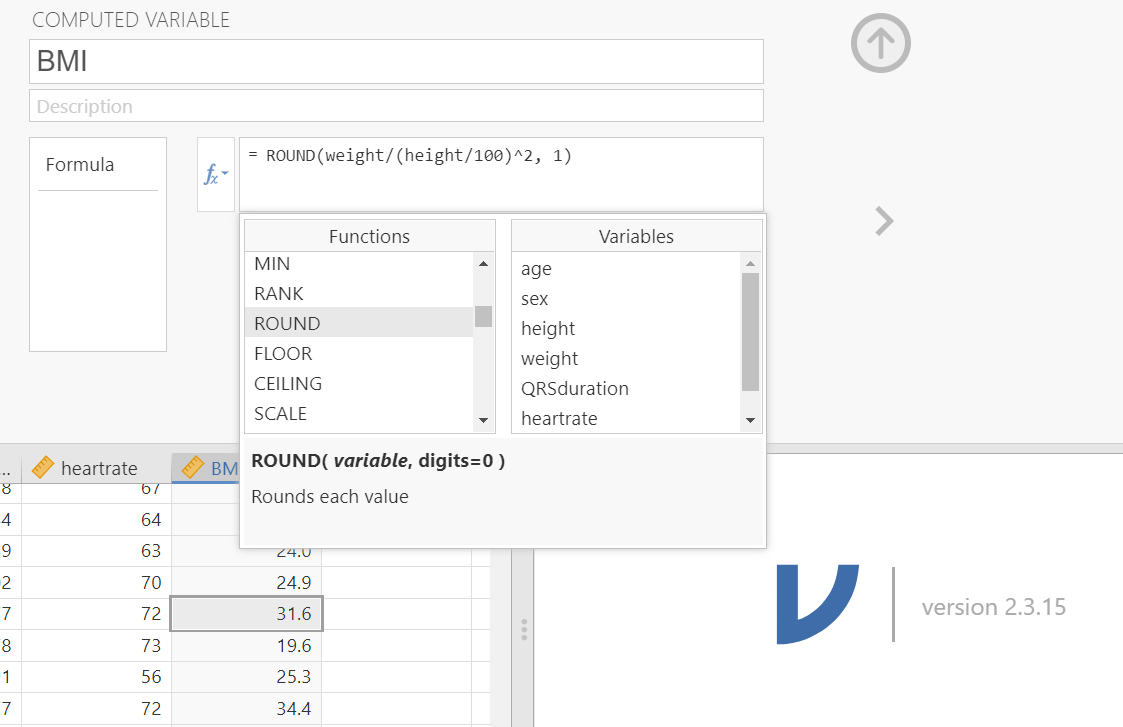The width and height of the screenshot is (1123, 727).
Task: Click the Description input field
Action: tap(396, 106)
